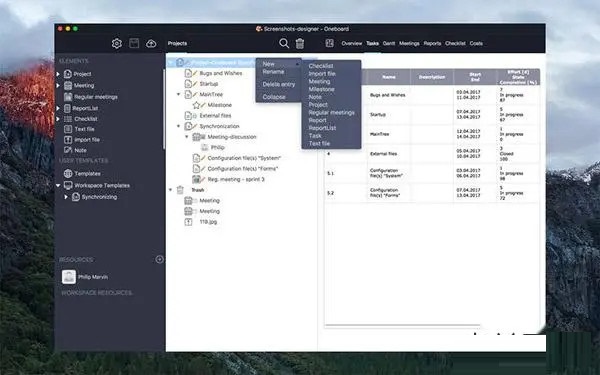Click the horizontal scrollbar under the task table

402,326
